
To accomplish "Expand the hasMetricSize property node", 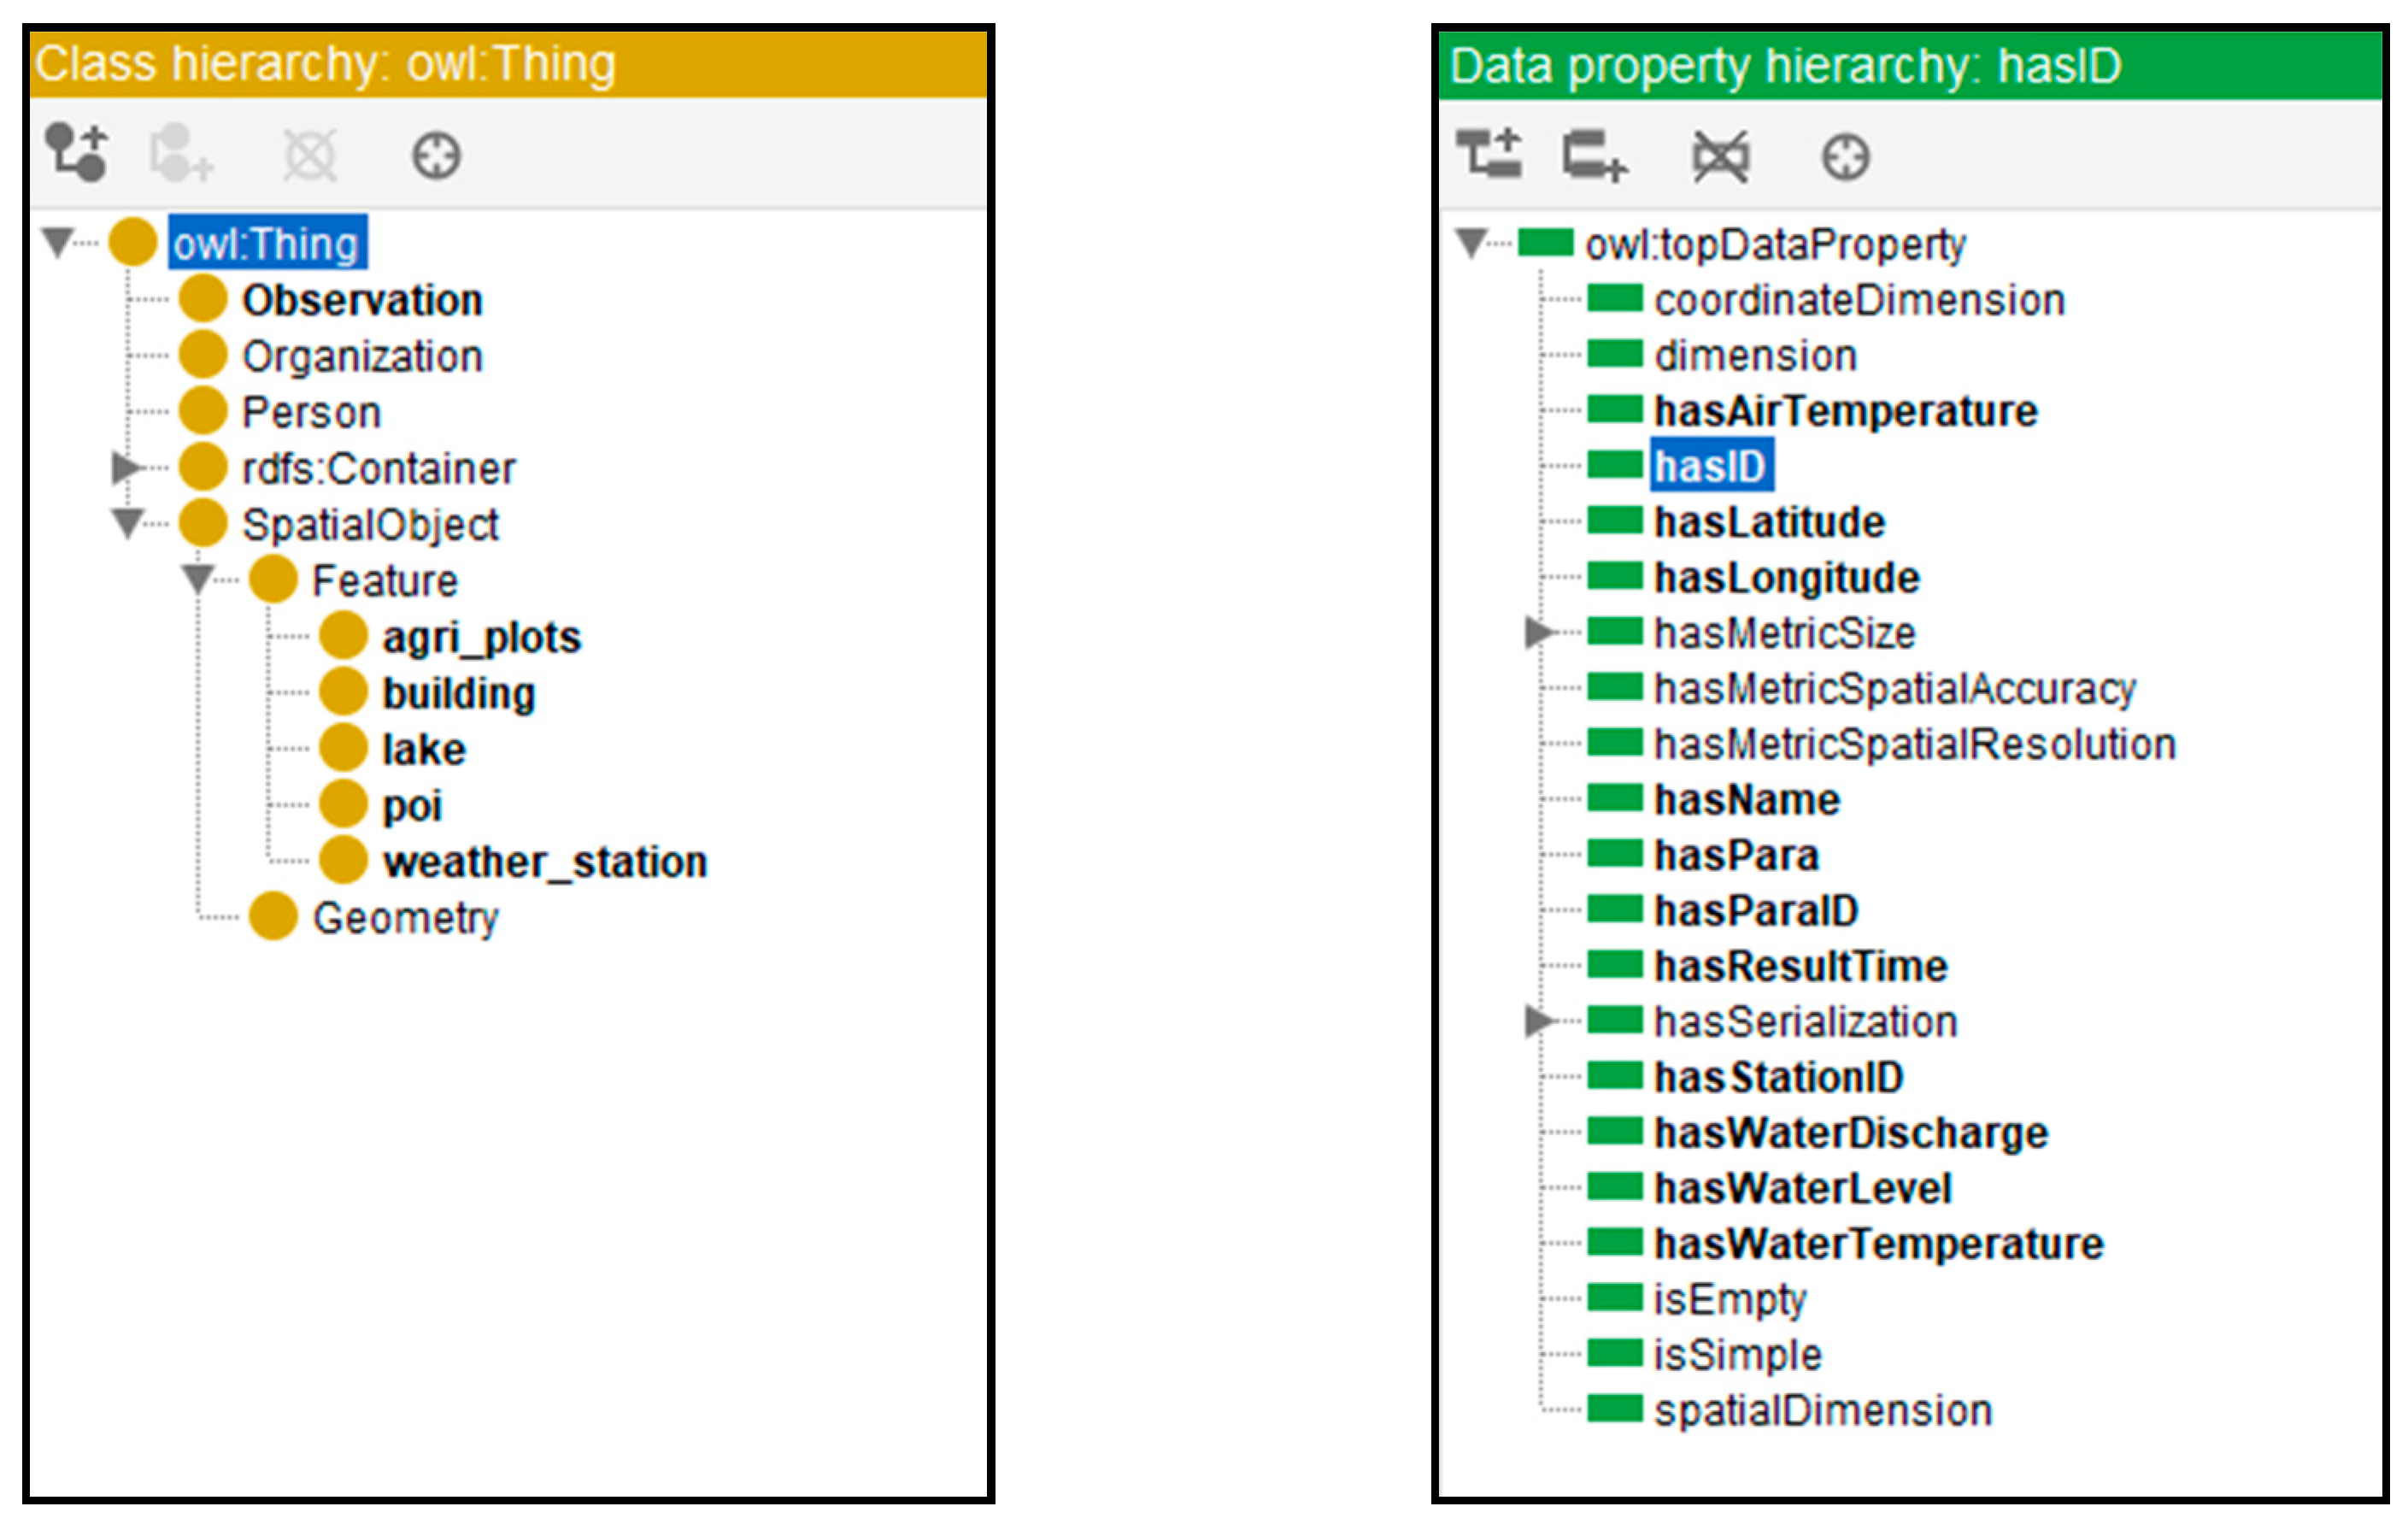I will pyautogui.click(x=1539, y=632).
